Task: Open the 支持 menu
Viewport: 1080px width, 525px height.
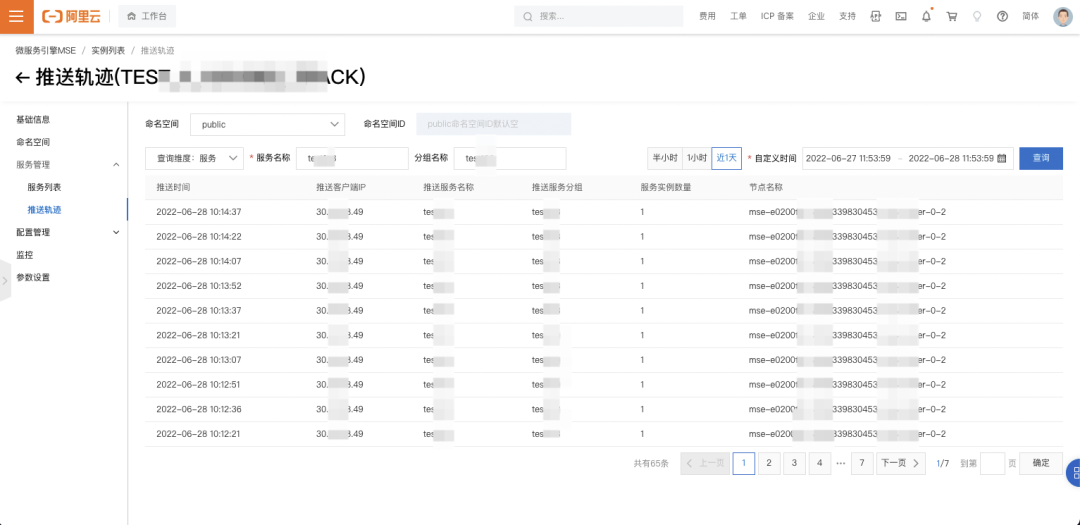Action: pos(847,16)
